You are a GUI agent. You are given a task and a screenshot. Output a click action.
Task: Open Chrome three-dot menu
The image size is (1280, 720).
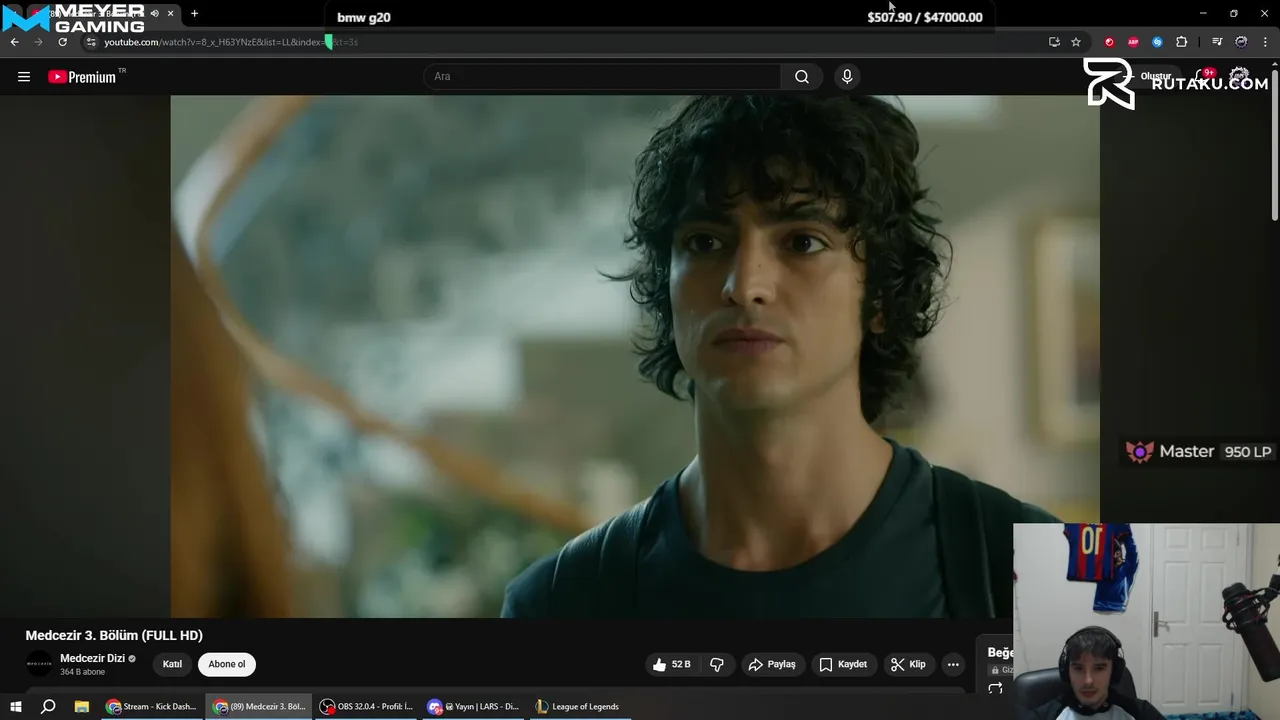point(1265,42)
